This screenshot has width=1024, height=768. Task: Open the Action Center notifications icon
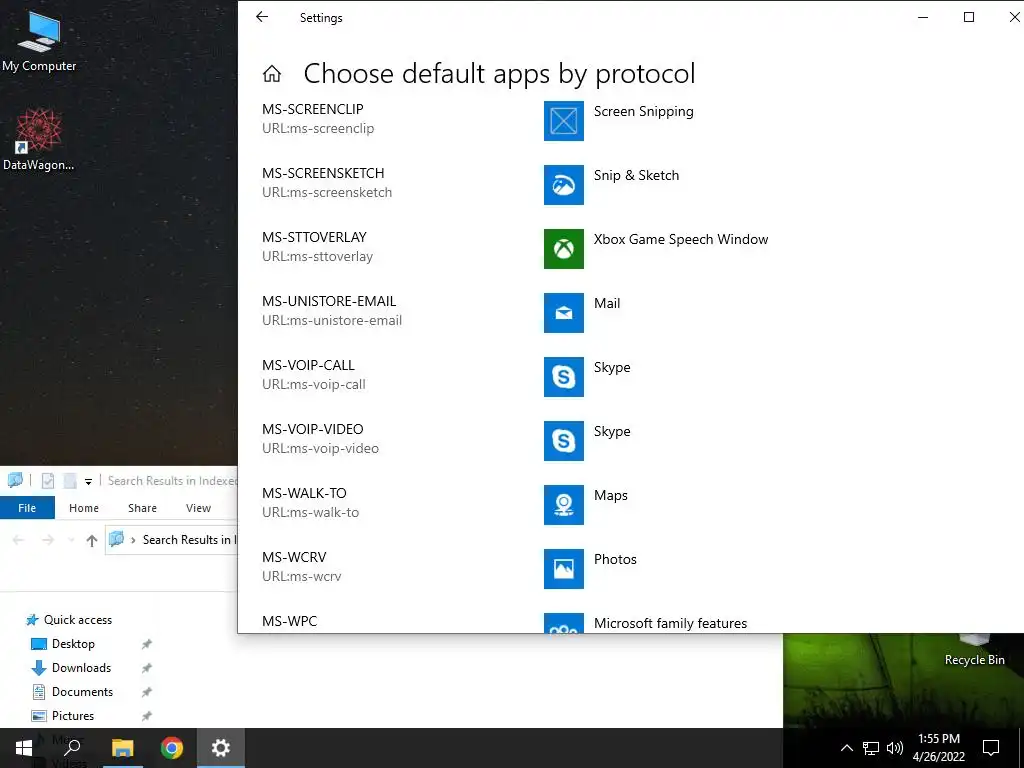coord(991,748)
